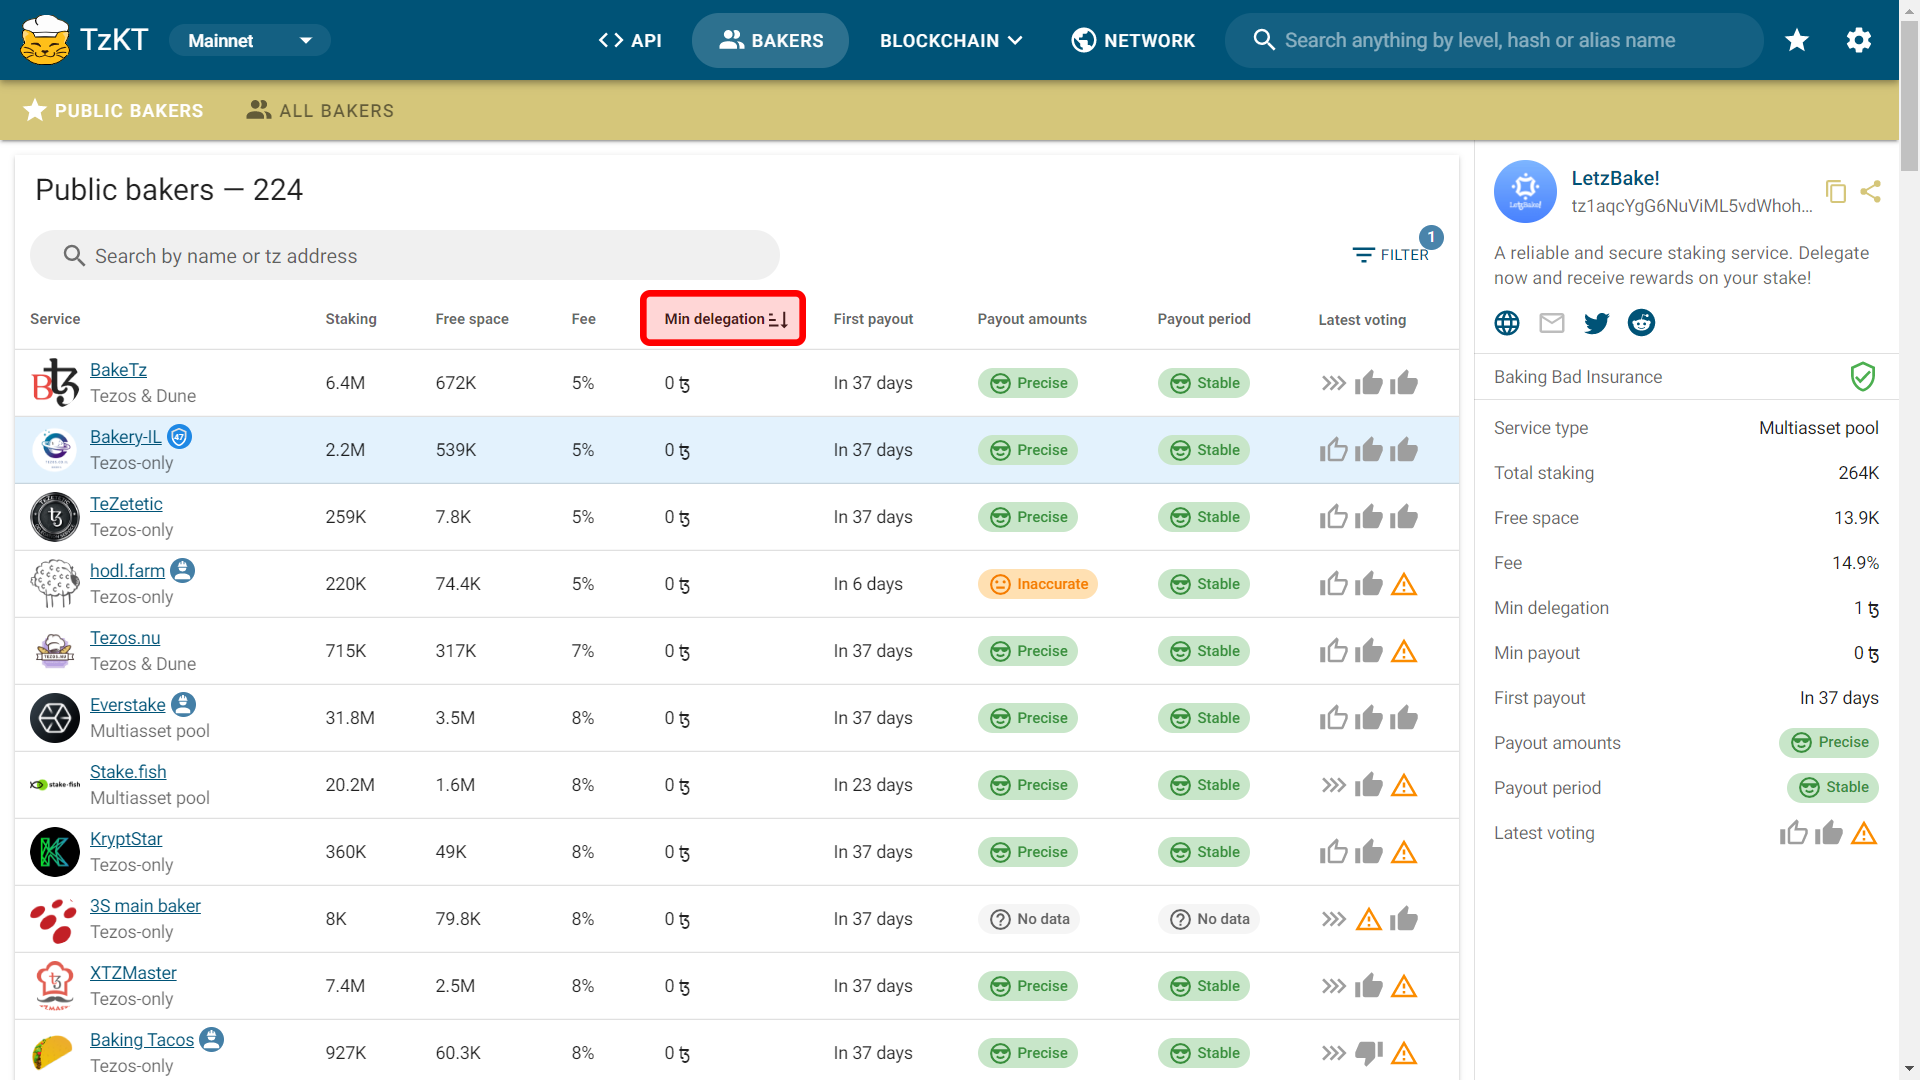Viewport: 1920px width, 1080px height.
Task: Open TeZetetic baker link
Action: 126,504
